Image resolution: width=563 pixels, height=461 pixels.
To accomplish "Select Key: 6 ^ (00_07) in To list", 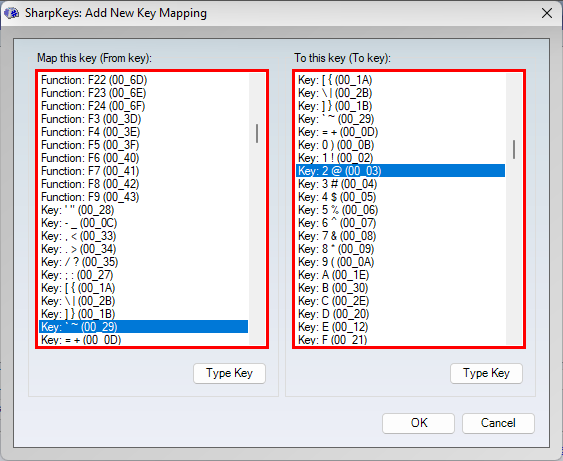I will [400, 223].
